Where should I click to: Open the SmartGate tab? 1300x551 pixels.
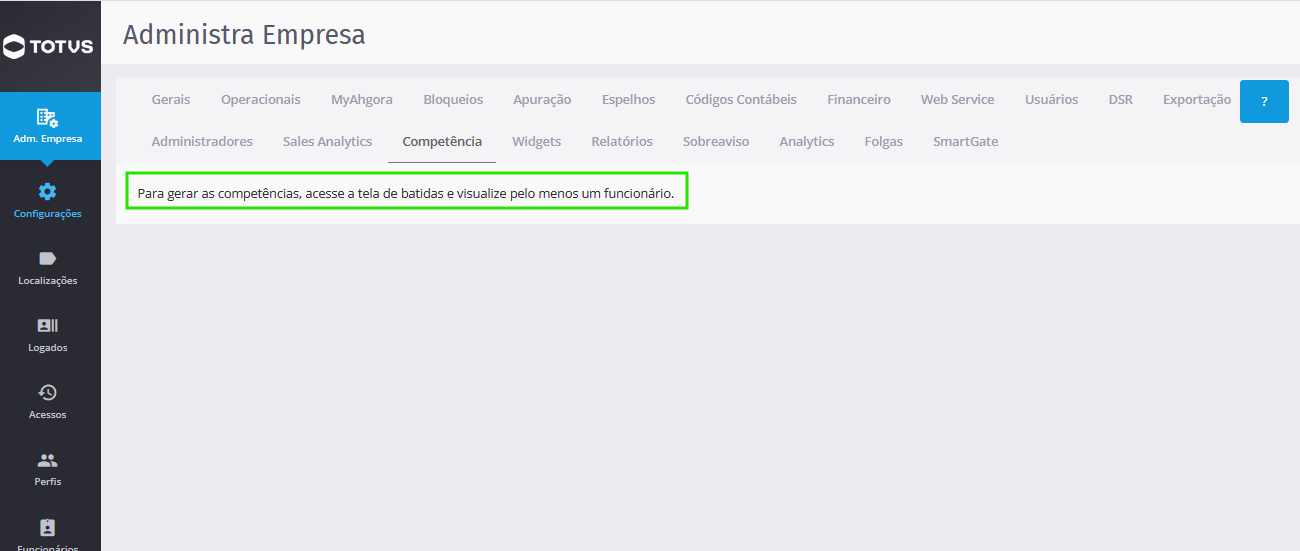coord(966,141)
